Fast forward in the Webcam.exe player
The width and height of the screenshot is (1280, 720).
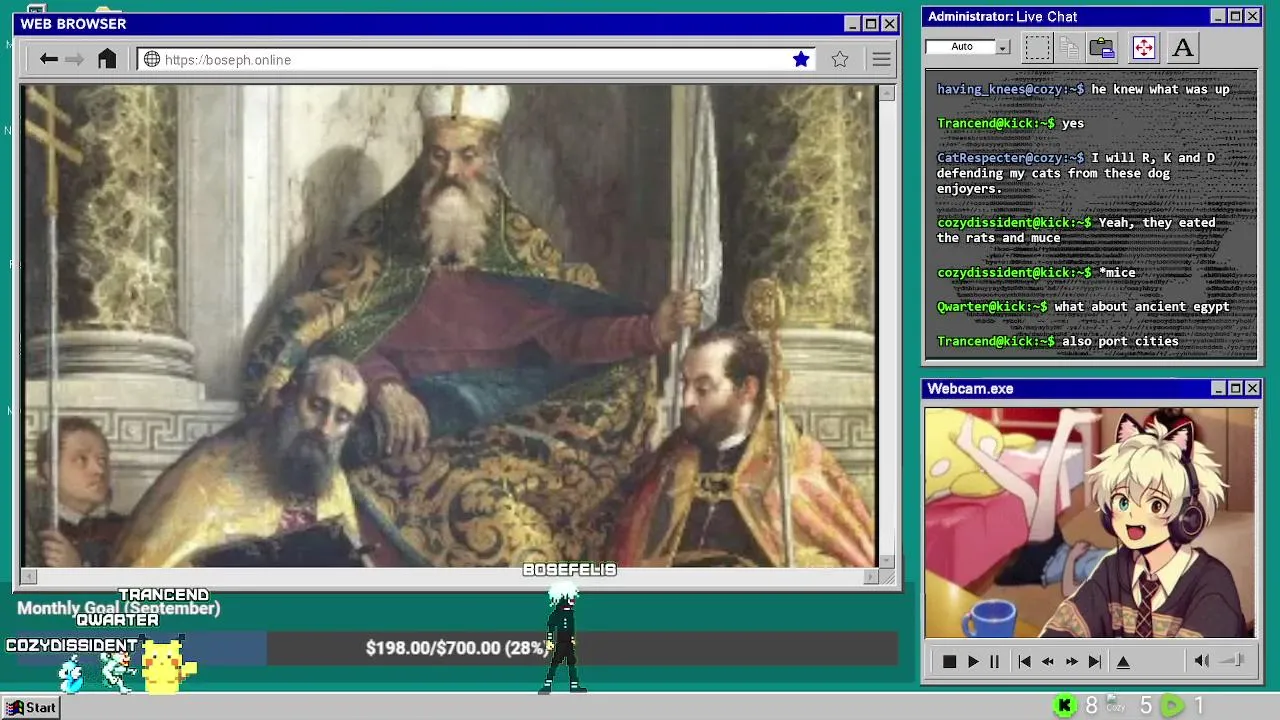(1072, 661)
